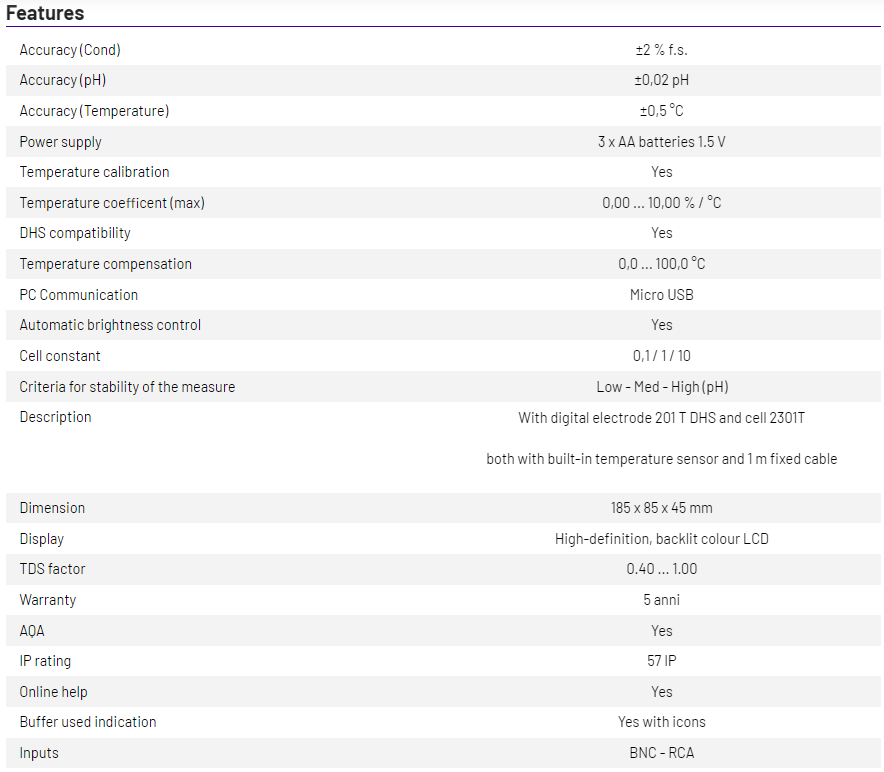Click the Accuracy (Cond) row label
The width and height of the screenshot is (884, 772).
coord(70,50)
